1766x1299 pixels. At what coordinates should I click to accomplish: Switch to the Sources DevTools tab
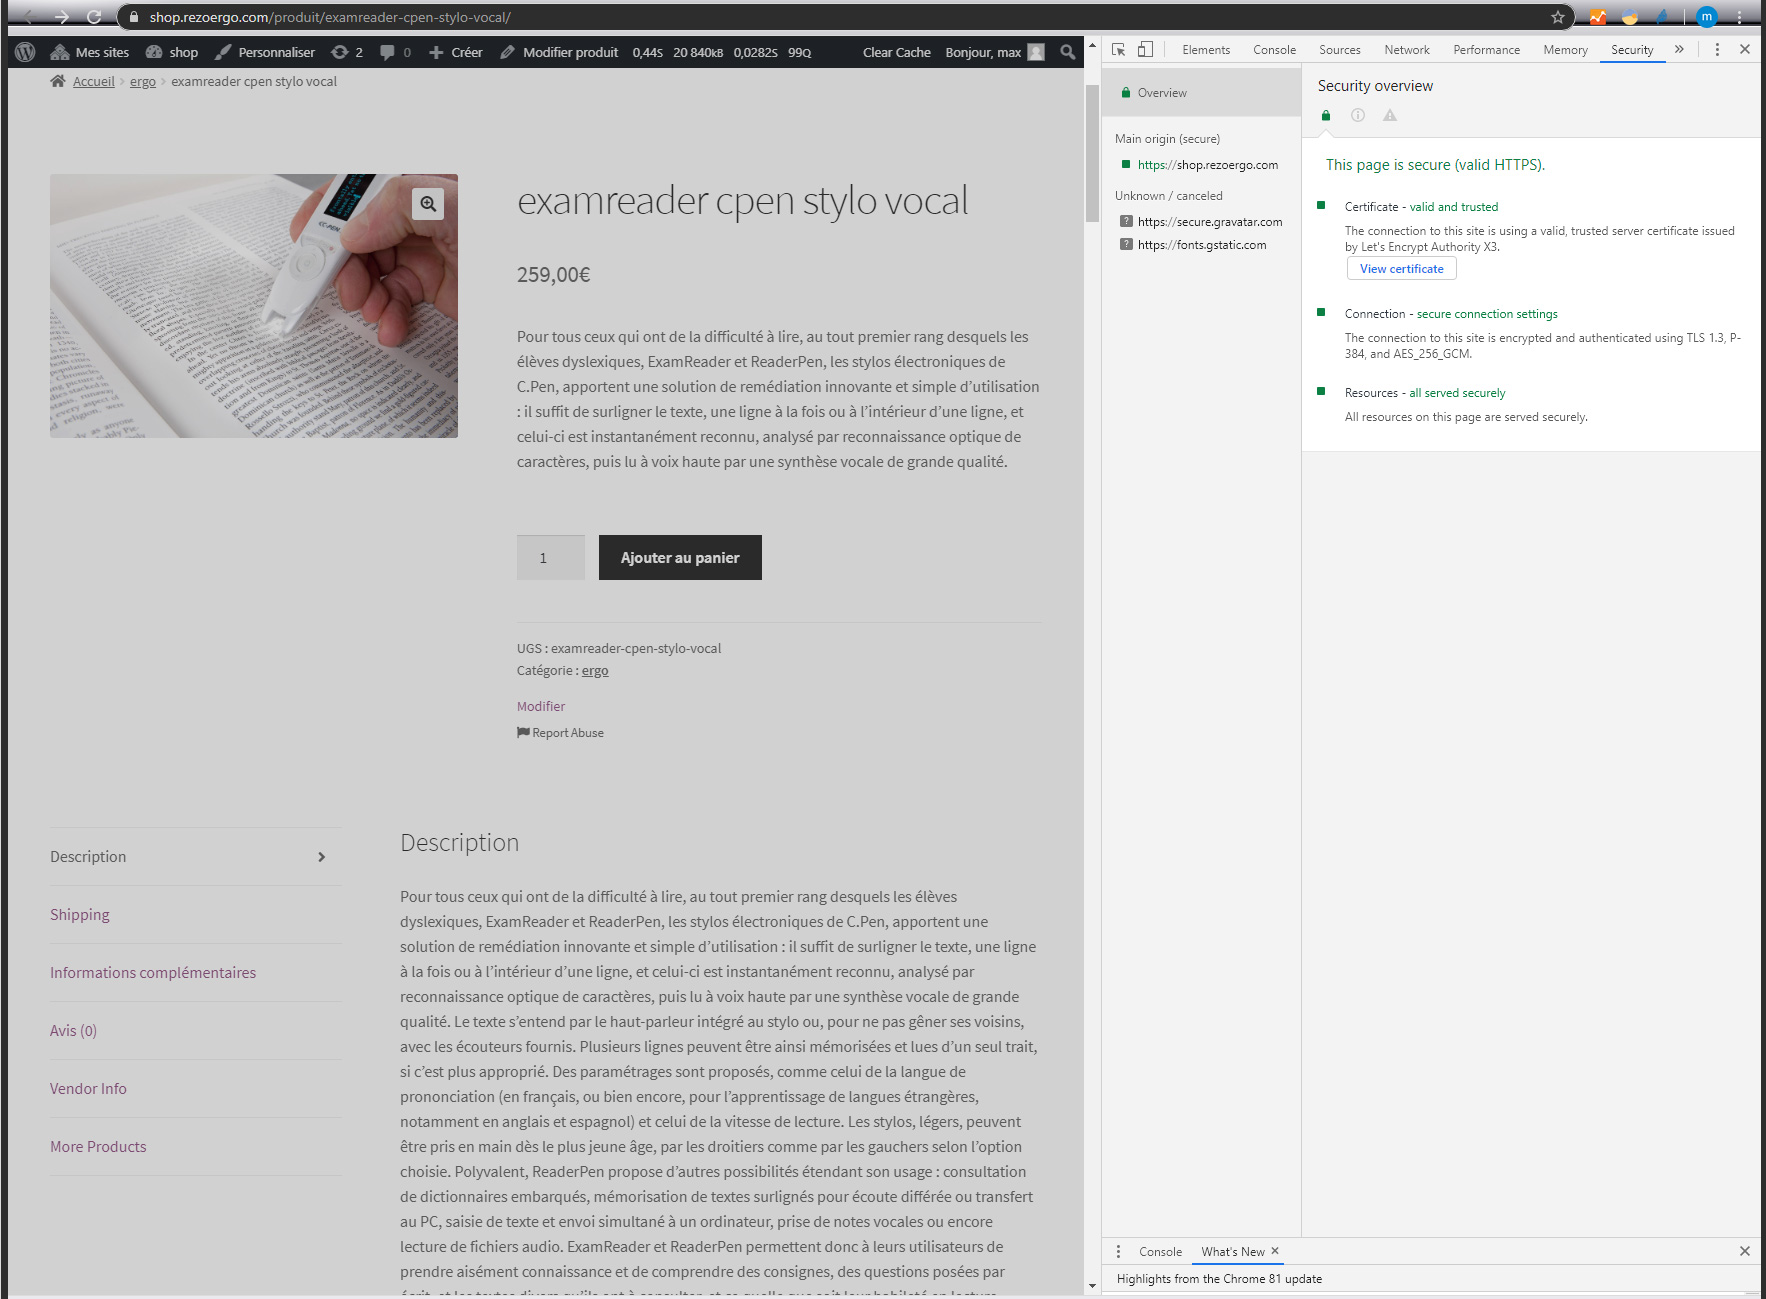1339,49
